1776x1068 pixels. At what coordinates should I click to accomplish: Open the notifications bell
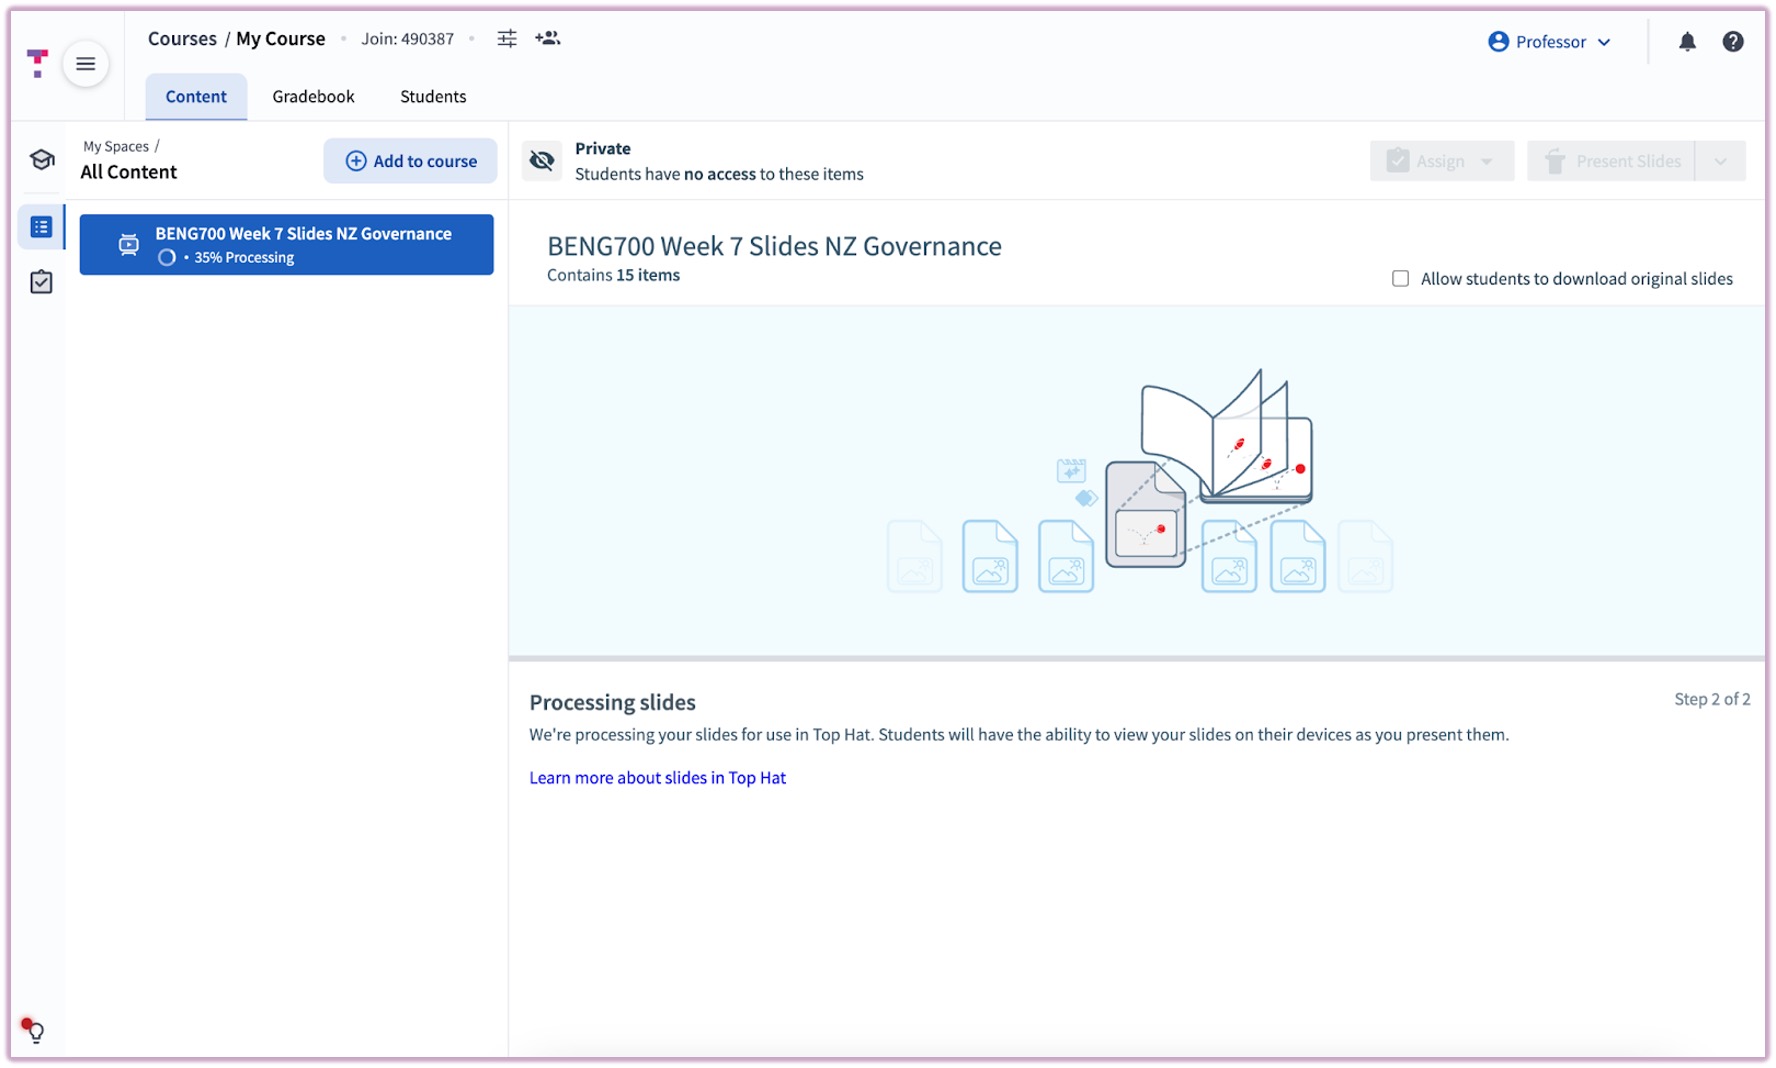tap(1687, 42)
